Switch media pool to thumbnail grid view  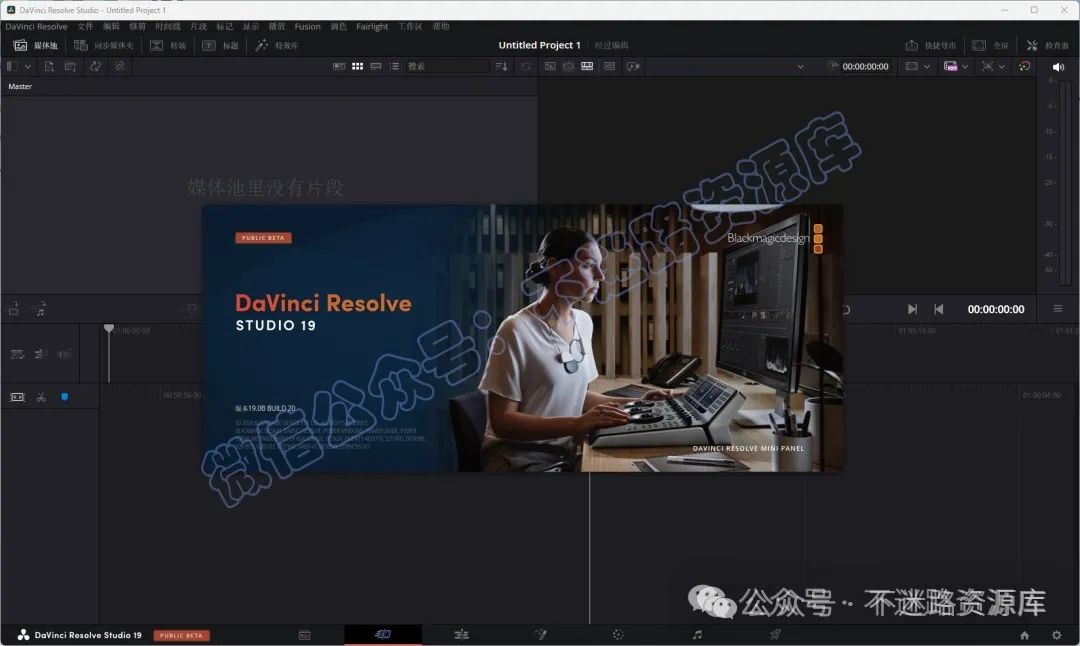[x=357, y=66]
